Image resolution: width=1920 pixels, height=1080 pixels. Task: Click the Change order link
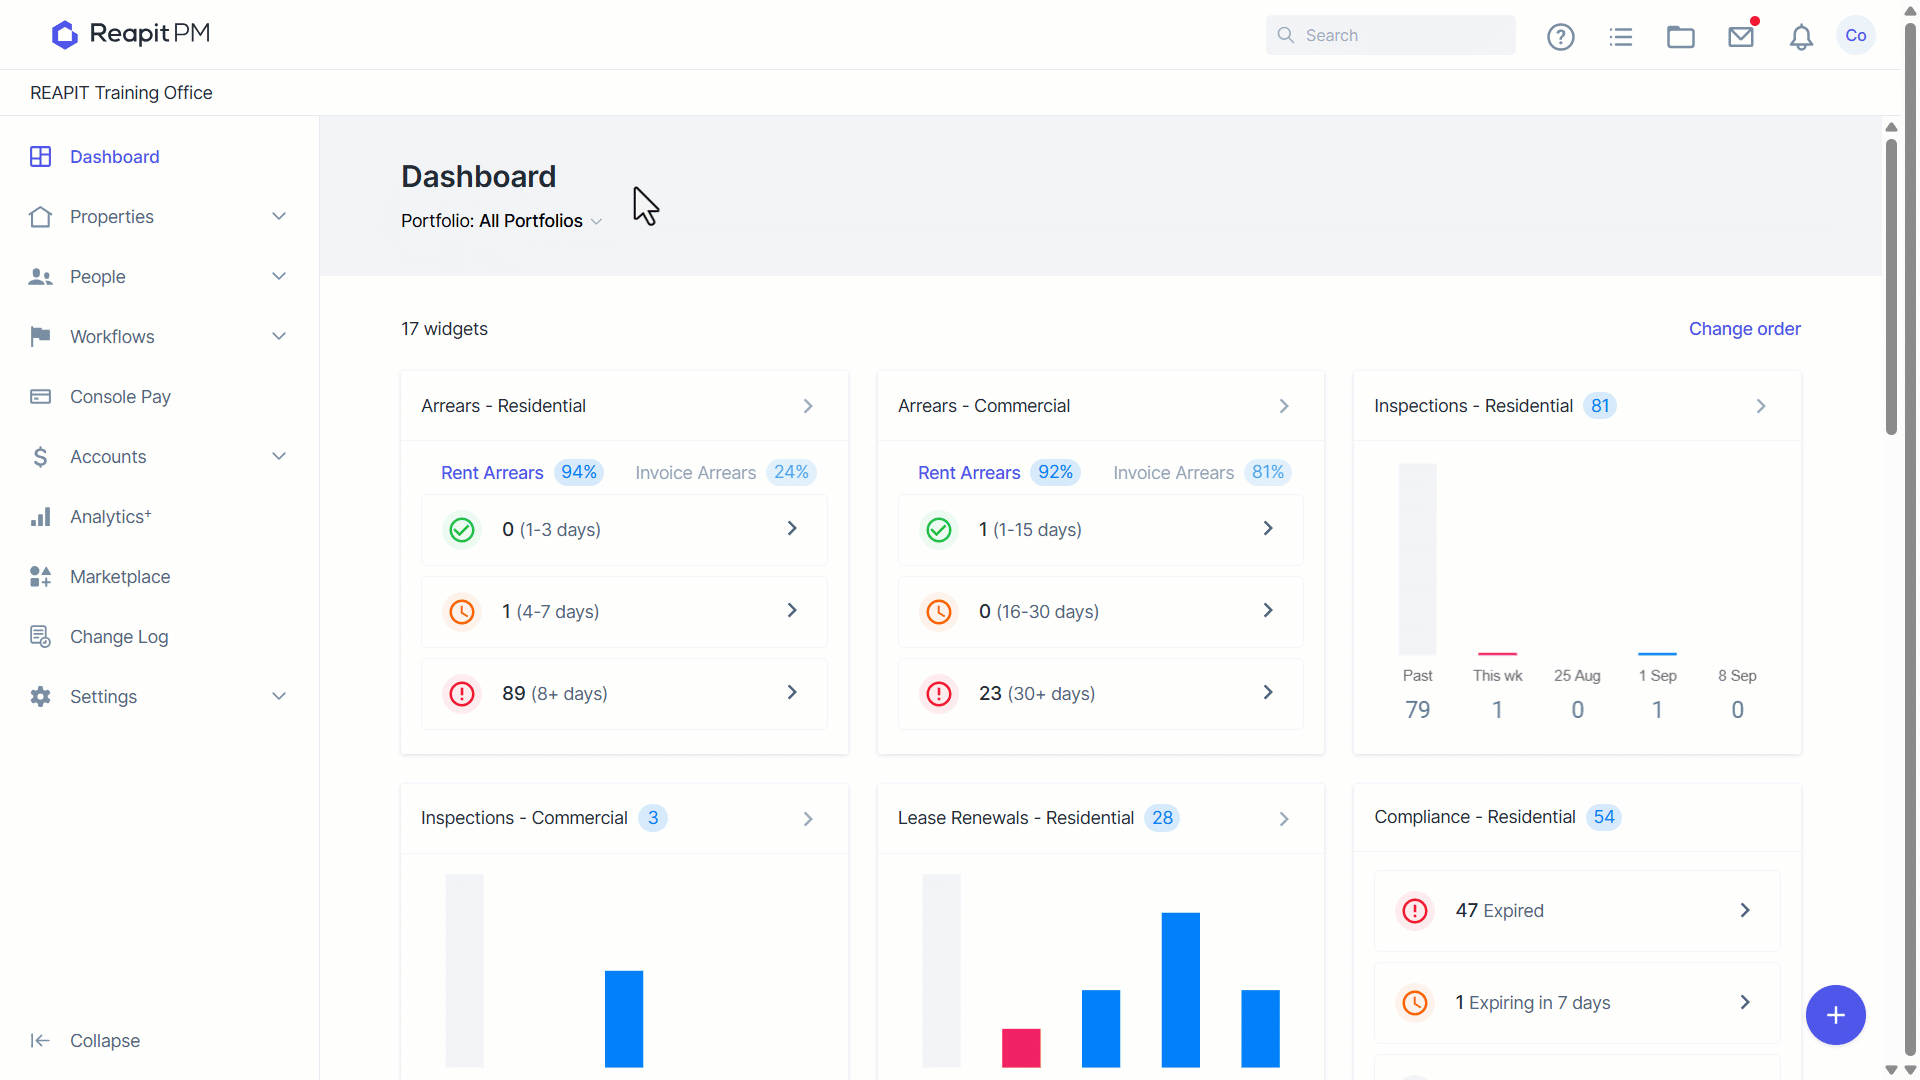click(x=1744, y=329)
